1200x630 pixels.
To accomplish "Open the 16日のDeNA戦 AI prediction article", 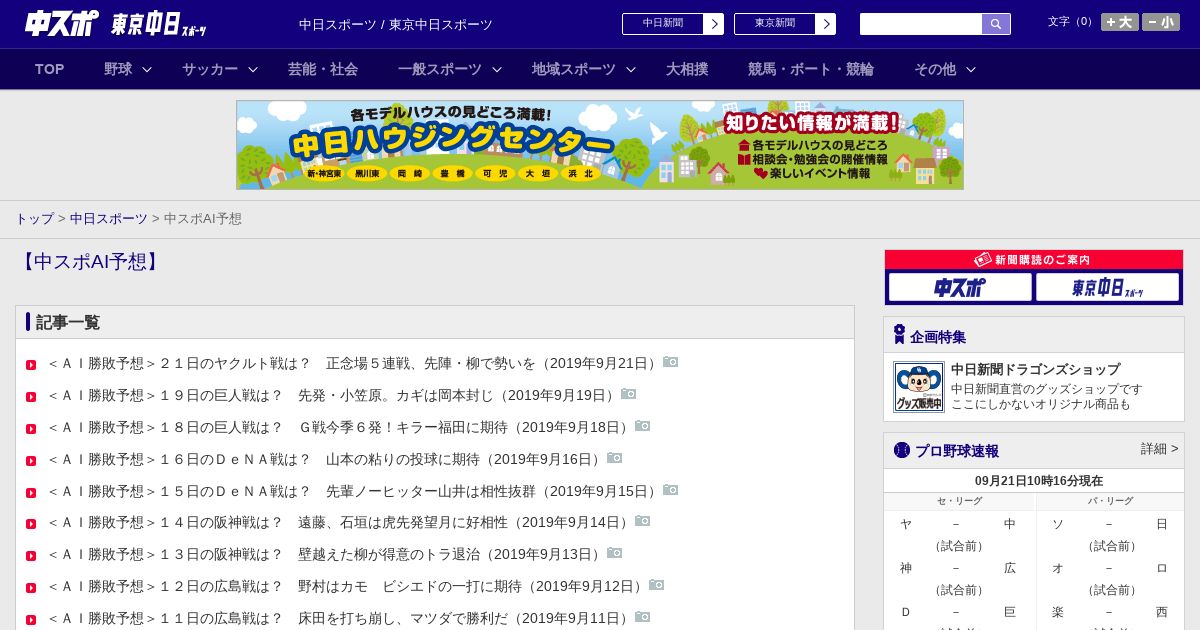I will (x=325, y=459).
